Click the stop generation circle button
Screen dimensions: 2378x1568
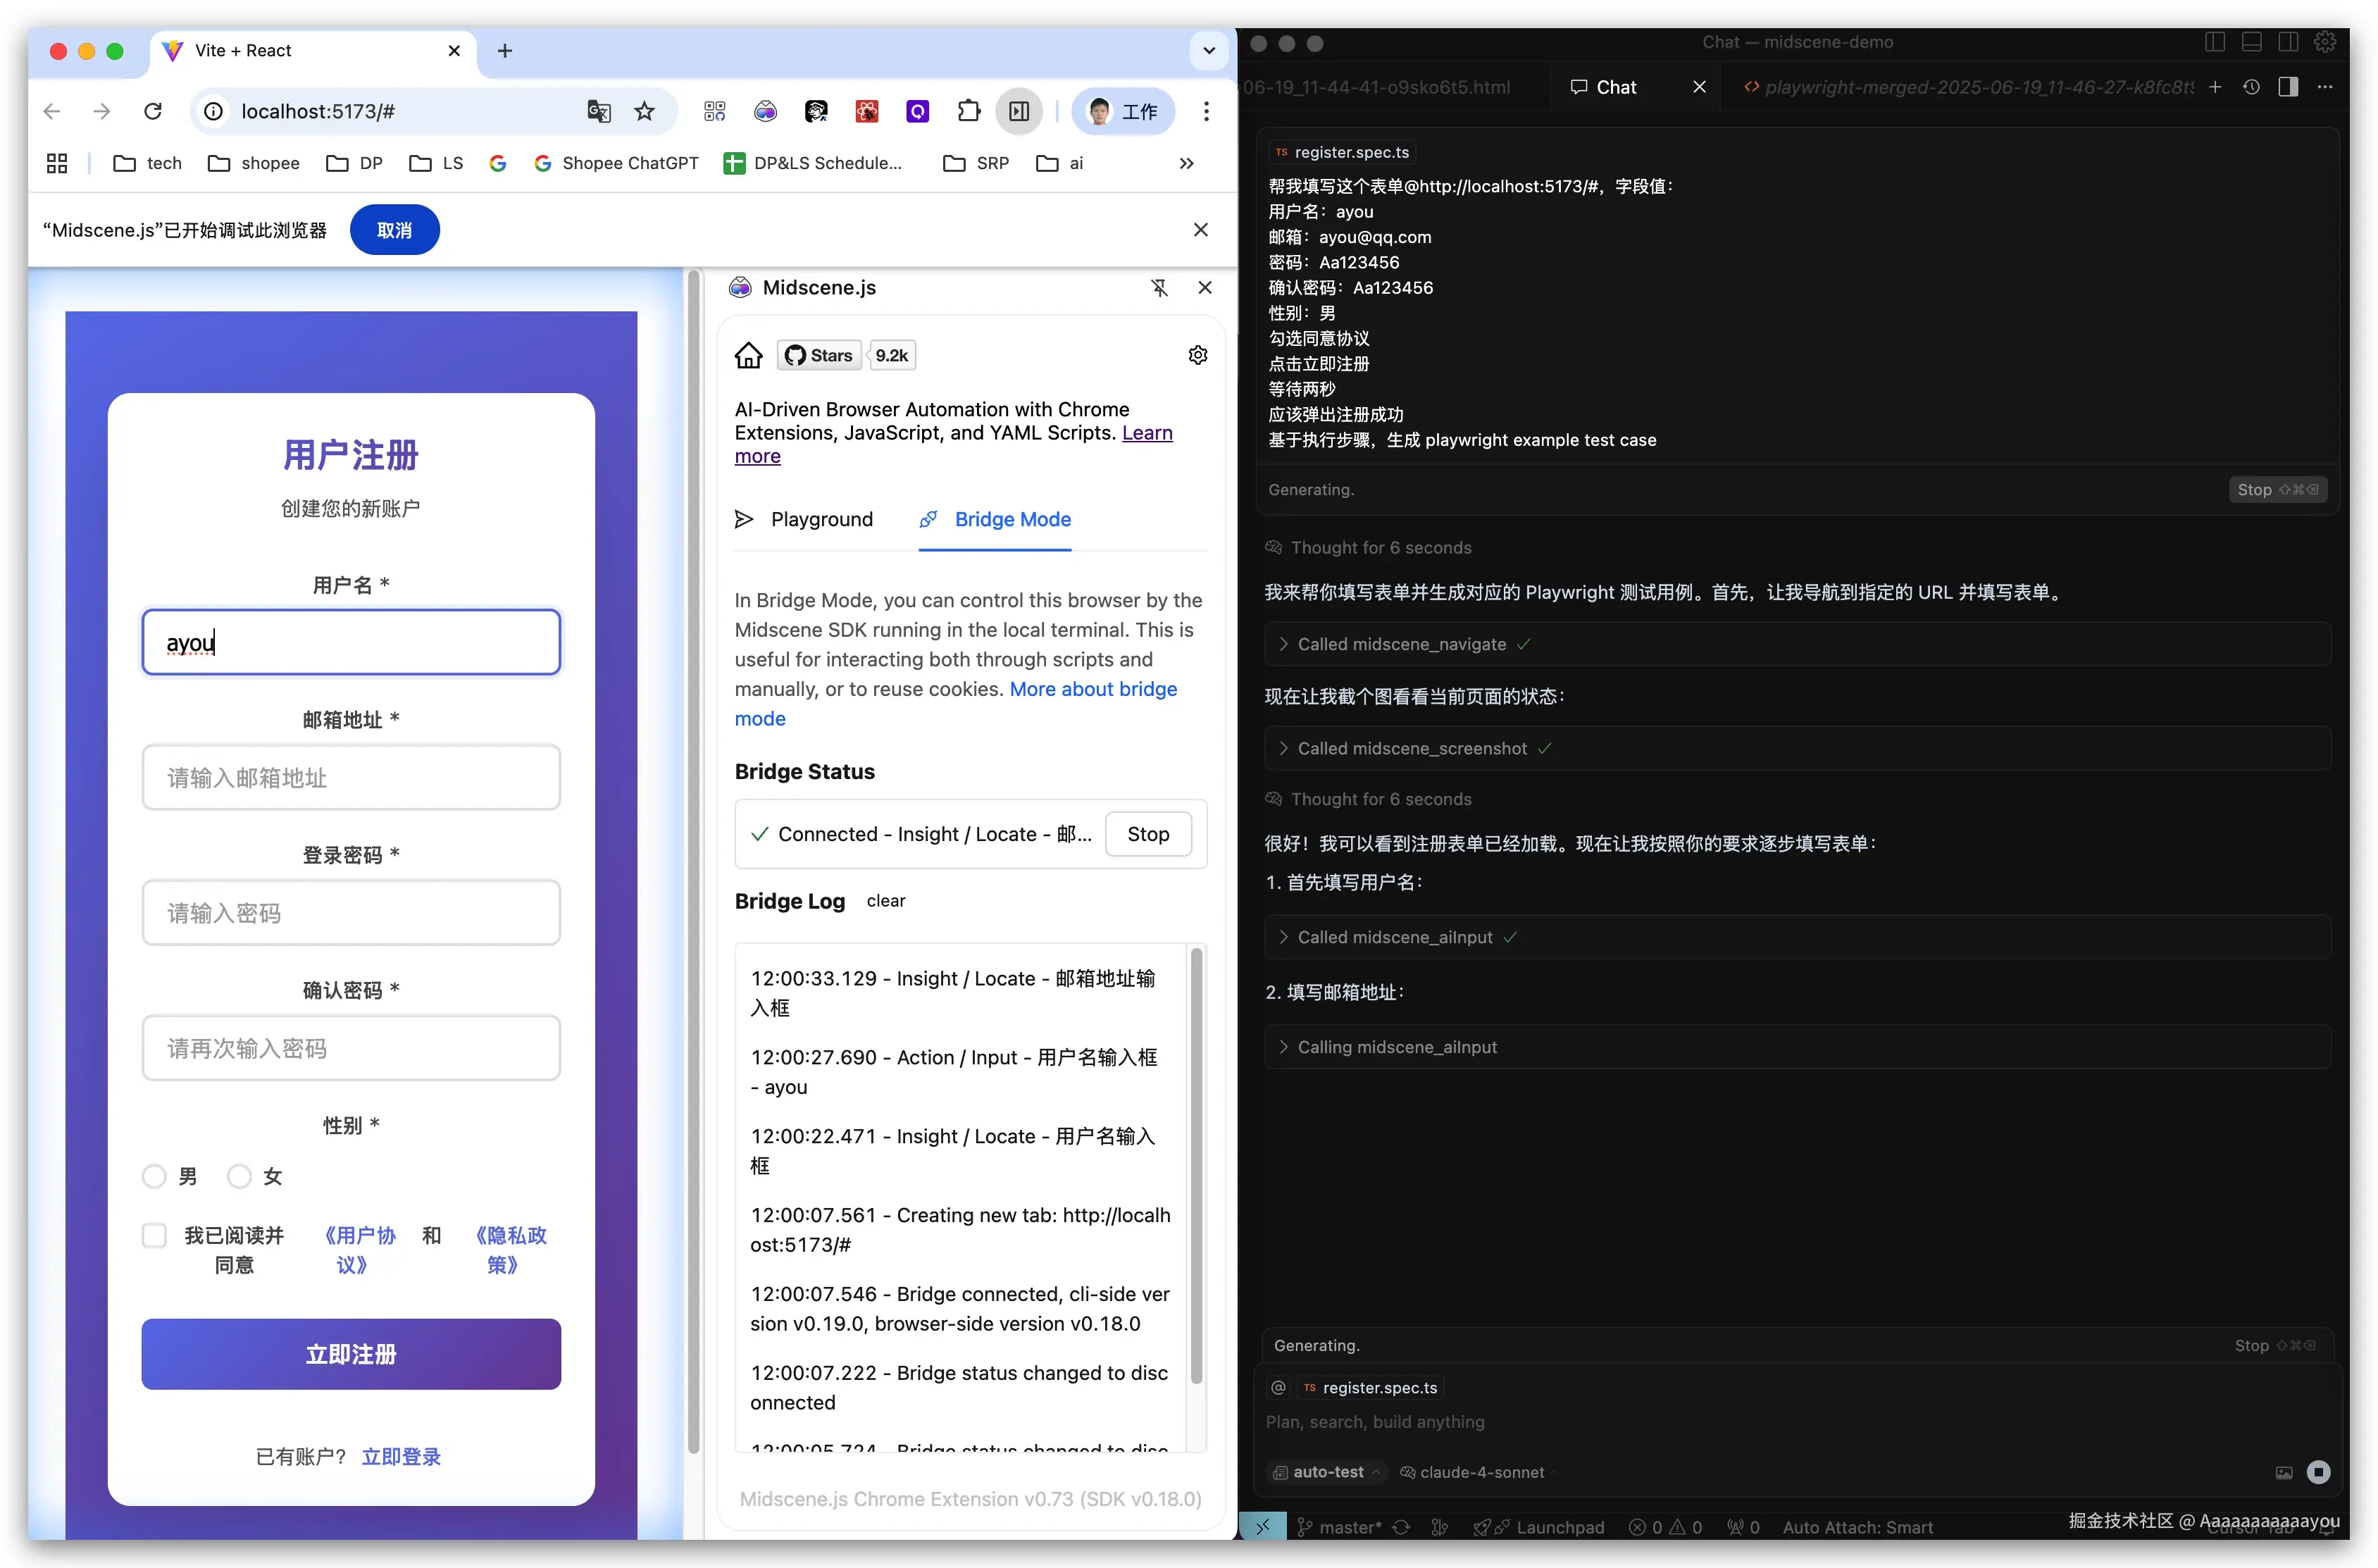(x=2318, y=1471)
